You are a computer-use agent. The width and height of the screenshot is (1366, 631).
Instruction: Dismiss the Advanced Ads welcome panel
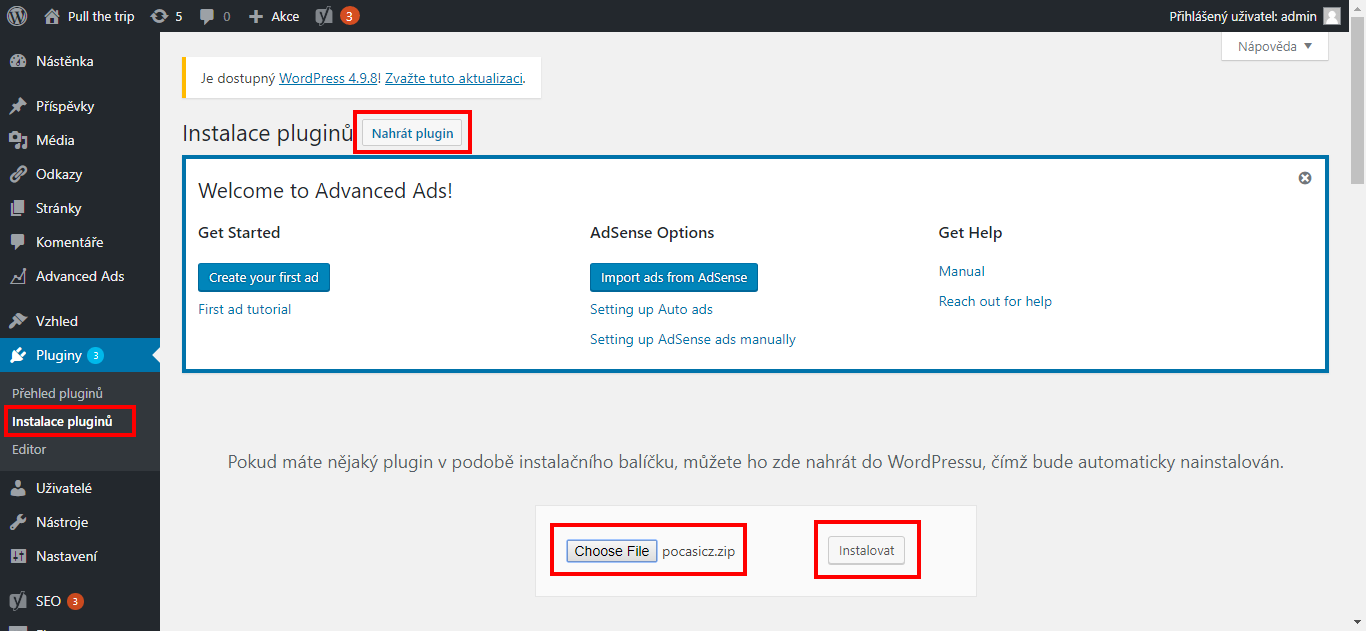[x=1305, y=178]
